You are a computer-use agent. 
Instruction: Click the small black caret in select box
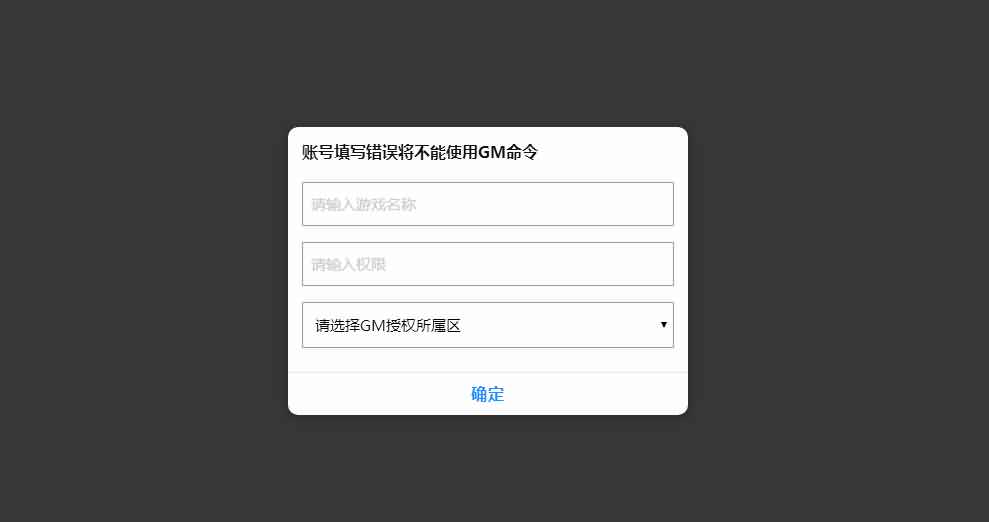(664, 324)
